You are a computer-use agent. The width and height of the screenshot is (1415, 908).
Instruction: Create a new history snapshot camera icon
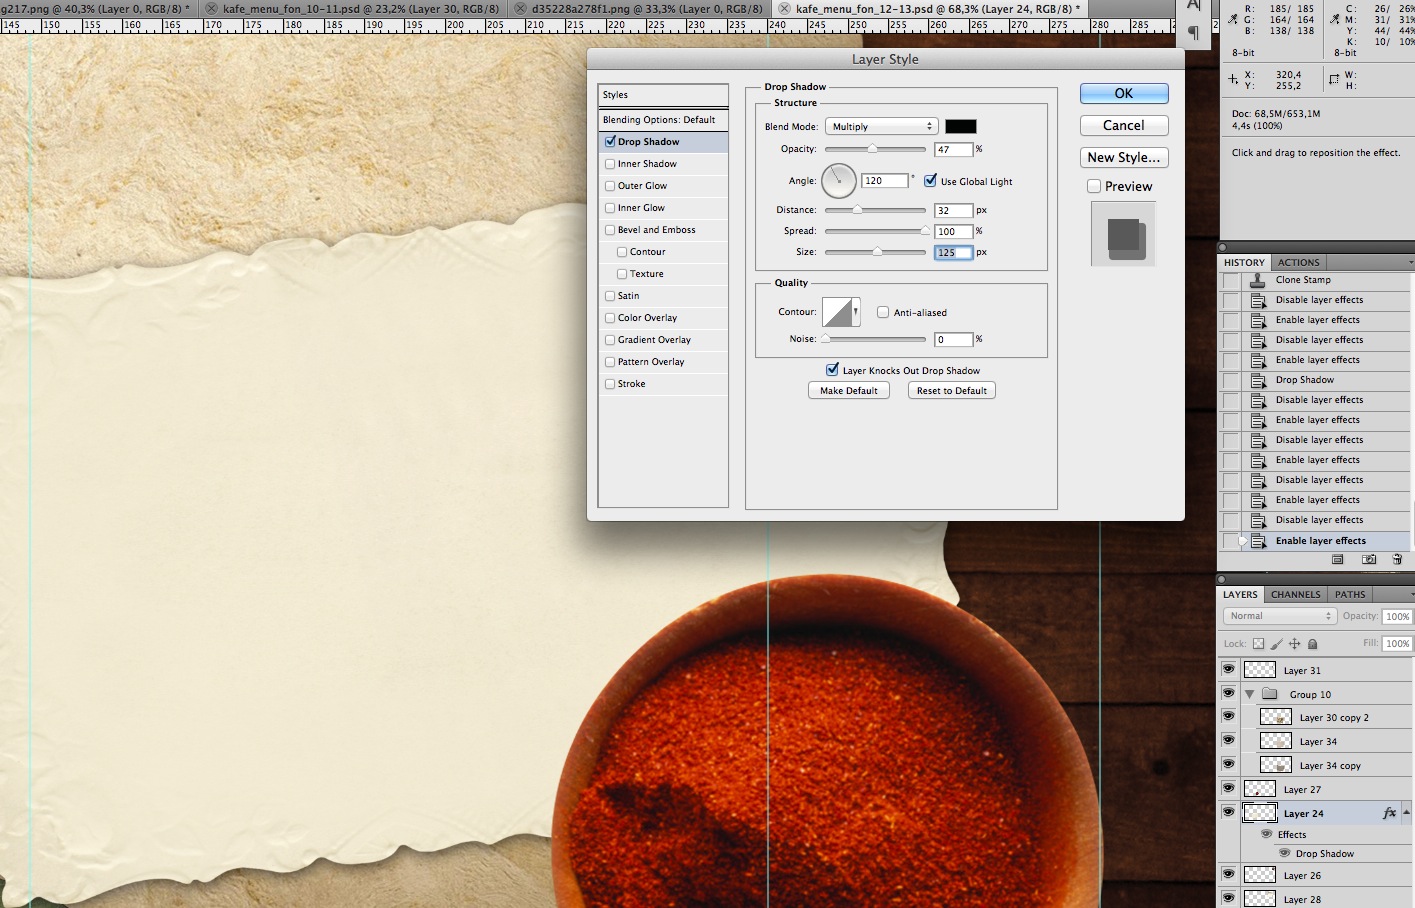click(x=1369, y=560)
